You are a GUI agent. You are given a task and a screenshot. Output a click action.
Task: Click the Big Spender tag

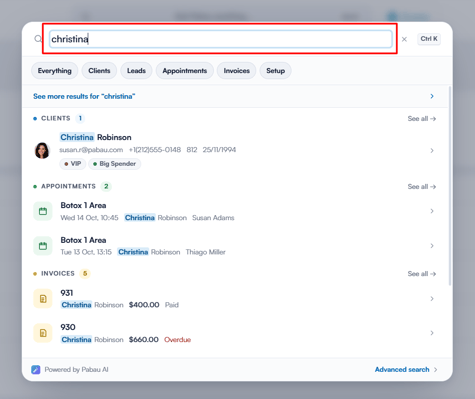click(x=114, y=164)
